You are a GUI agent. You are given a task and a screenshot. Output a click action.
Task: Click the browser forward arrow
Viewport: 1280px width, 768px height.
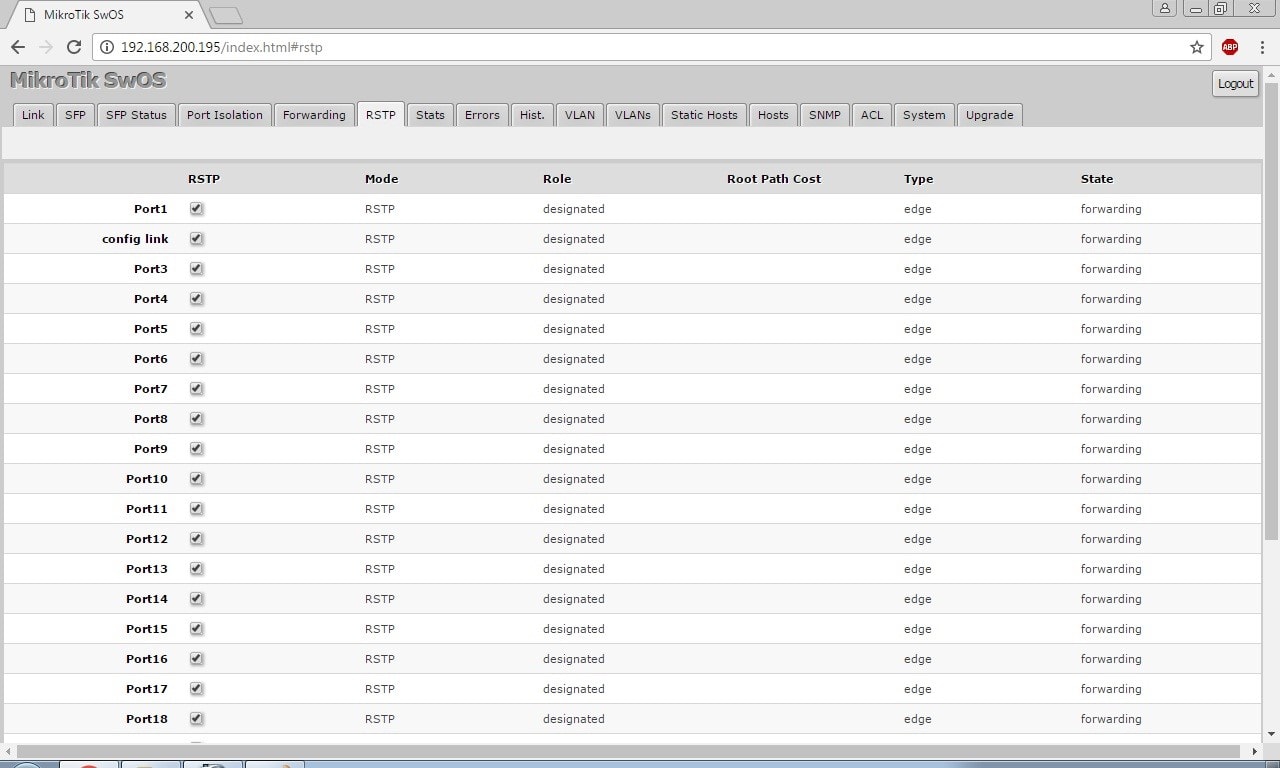45,47
